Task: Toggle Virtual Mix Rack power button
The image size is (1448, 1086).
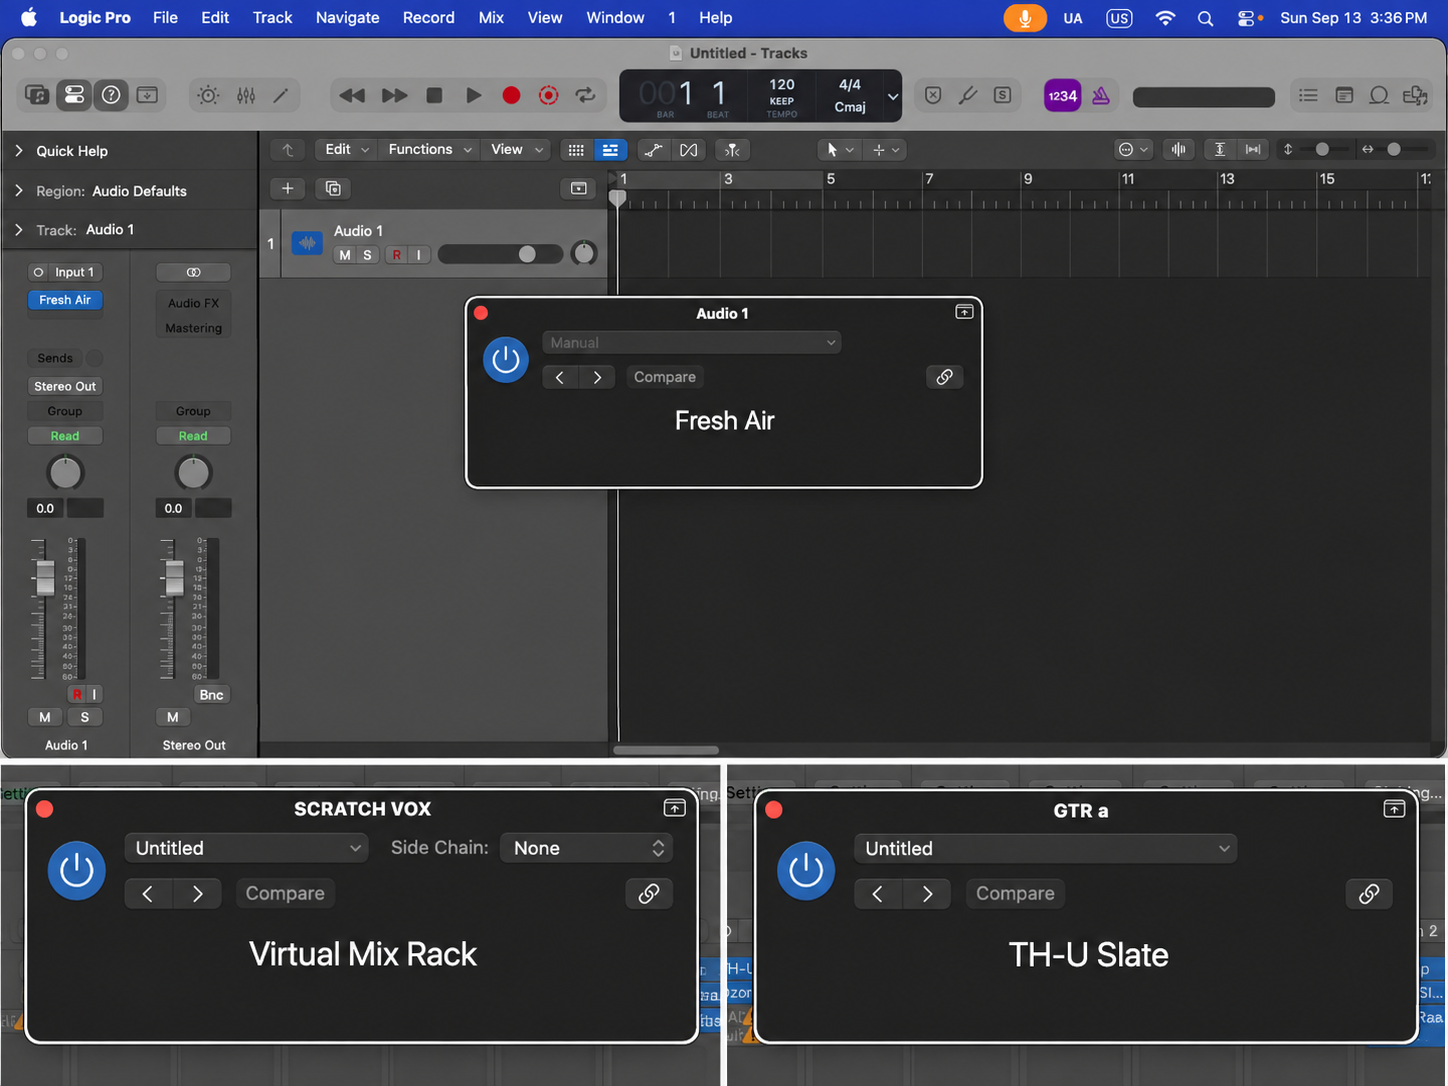Action: pyautogui.click(x=77, y=871)
